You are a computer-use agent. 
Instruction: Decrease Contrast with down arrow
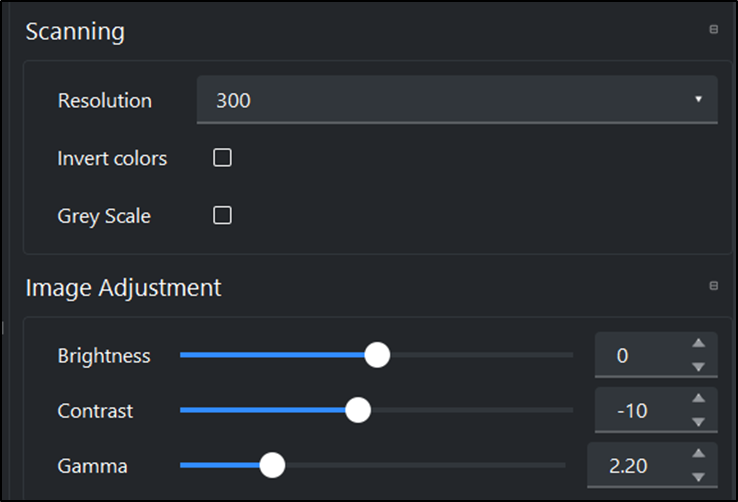(x=698, y=422)
